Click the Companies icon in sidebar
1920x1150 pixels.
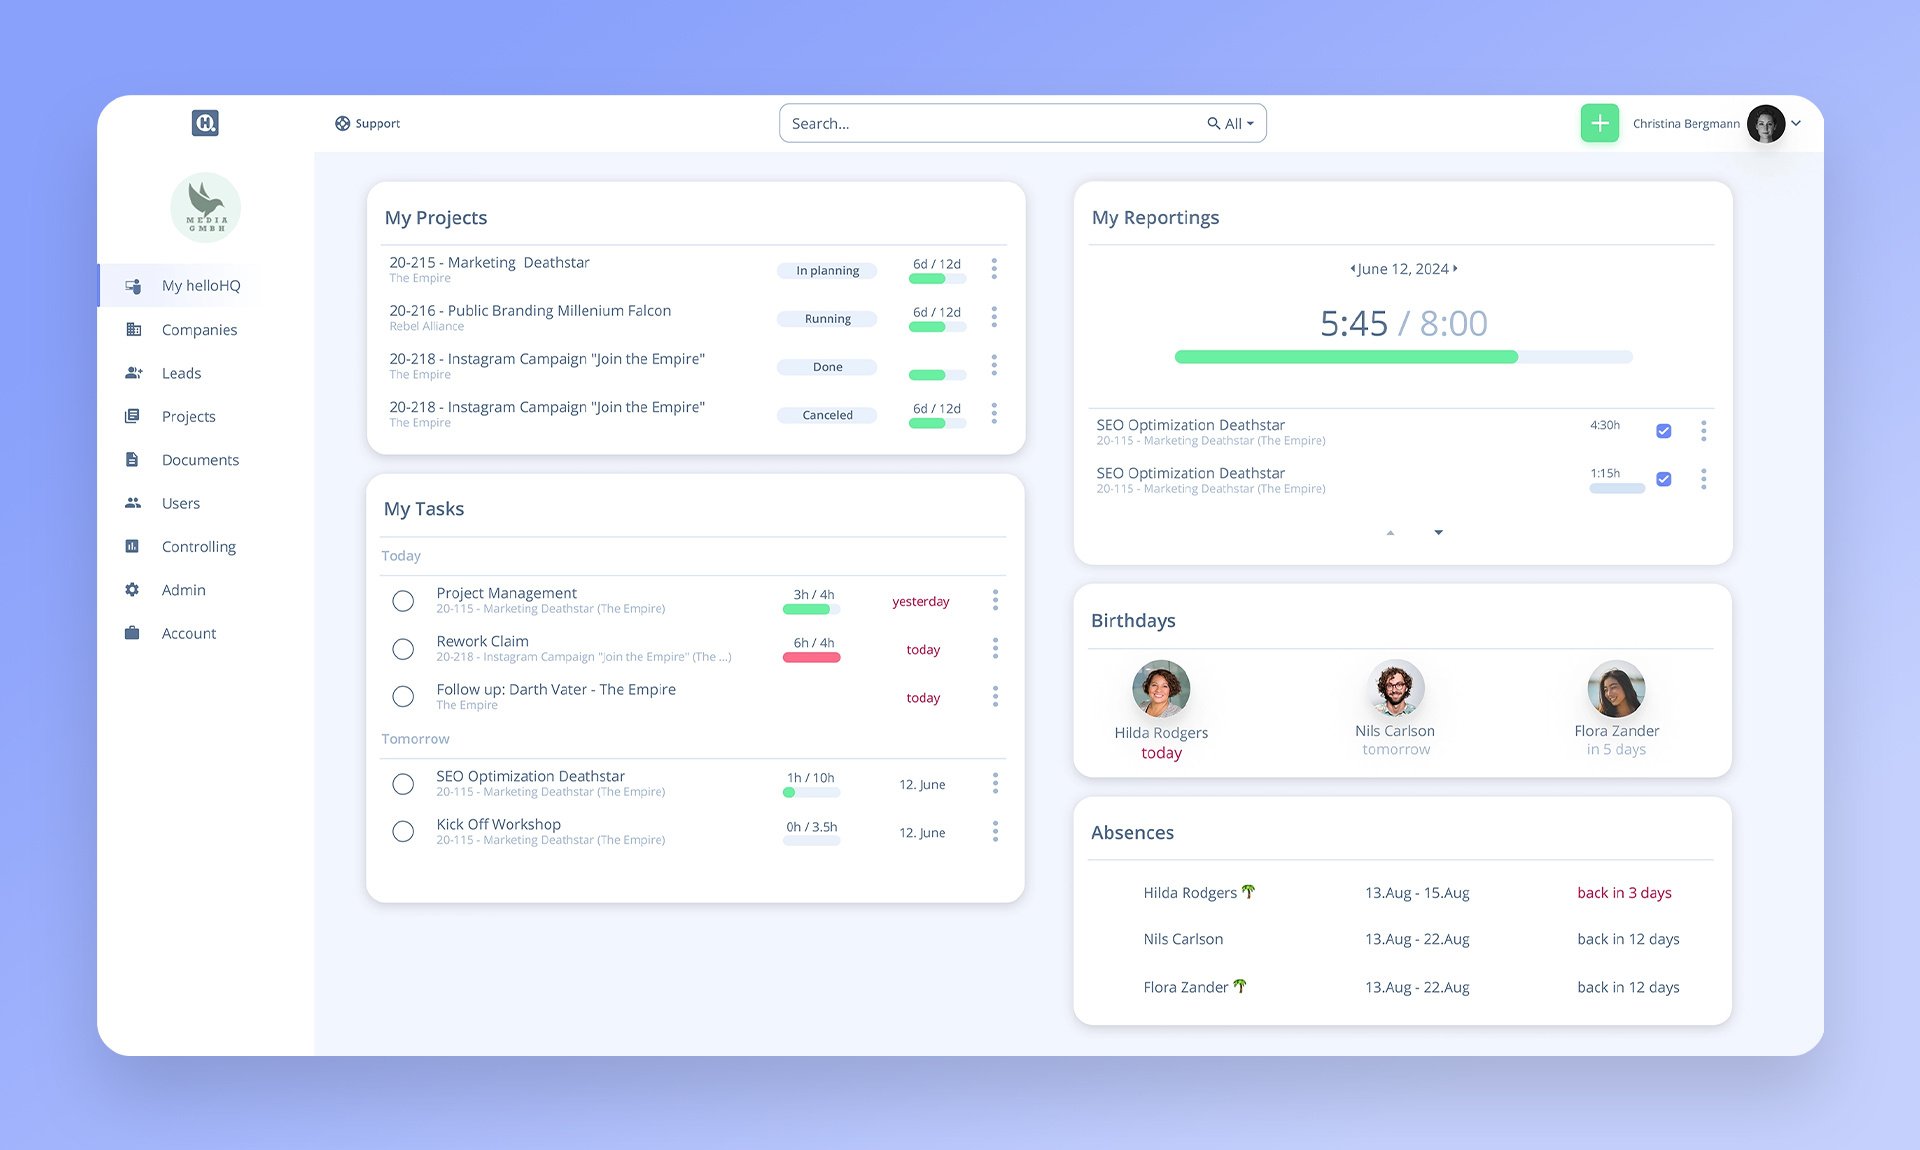[133, 327]
